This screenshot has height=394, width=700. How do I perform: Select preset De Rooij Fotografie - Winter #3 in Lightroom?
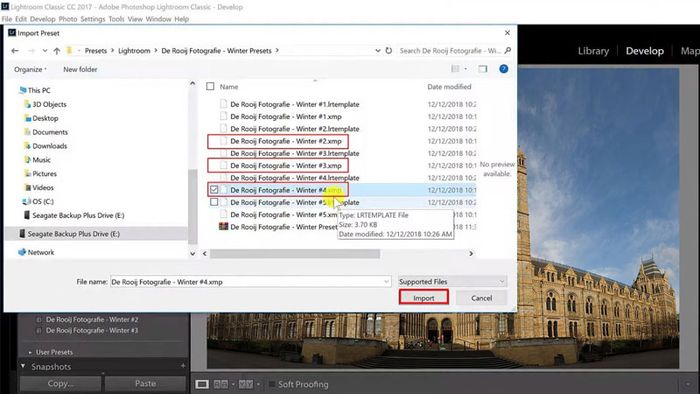(92, 331)
